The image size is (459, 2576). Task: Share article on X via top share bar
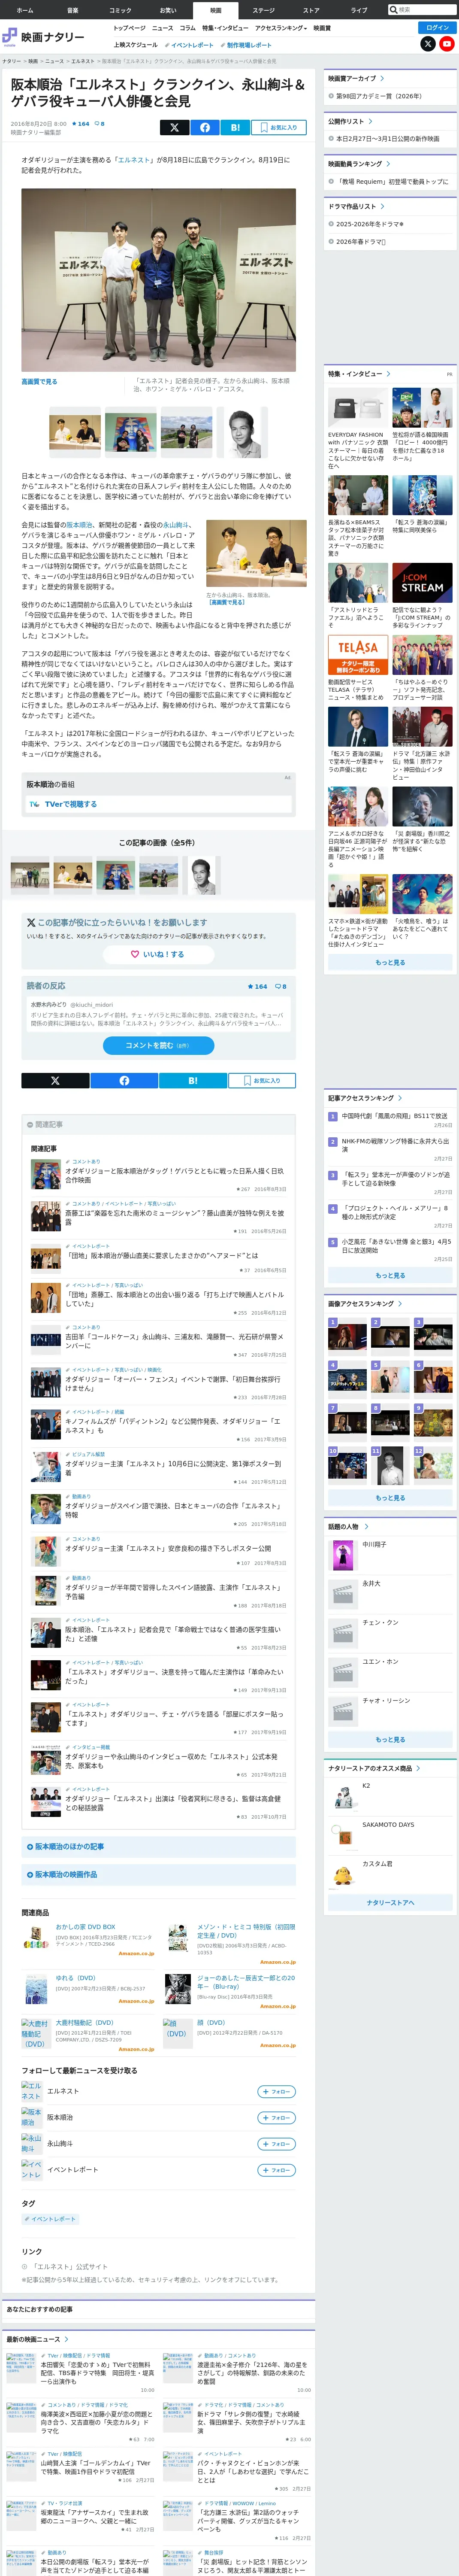click(x=174, y=127)
